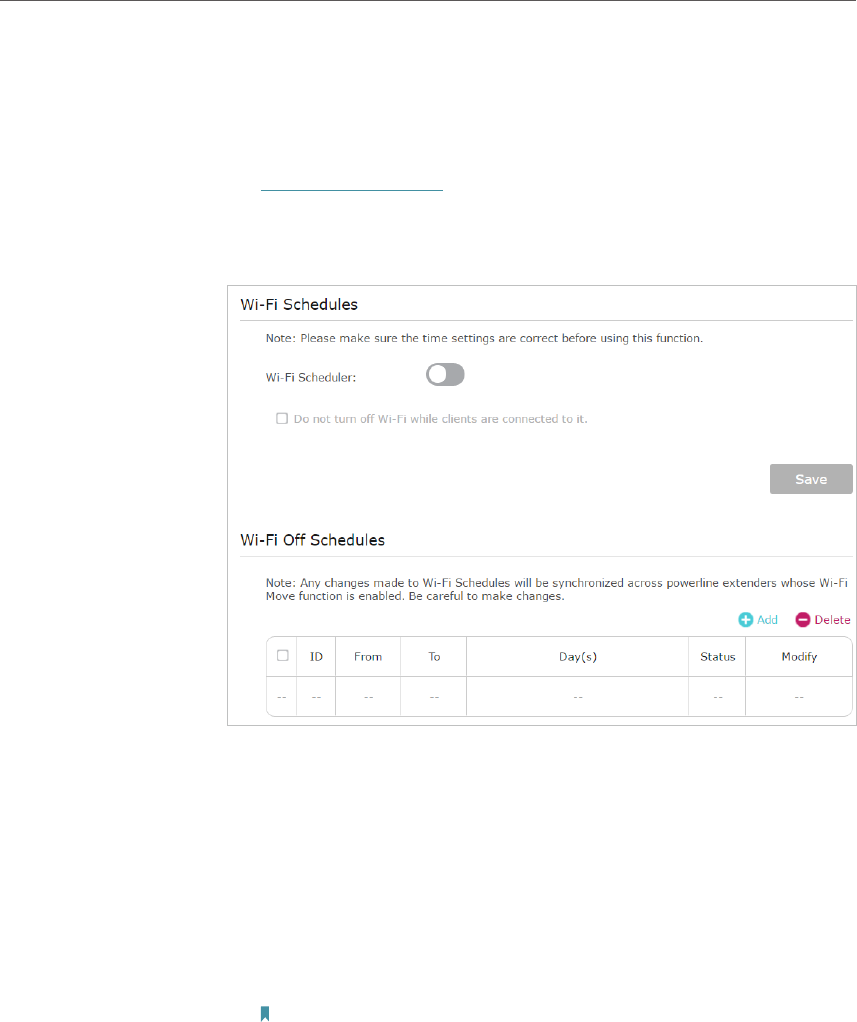Click the empty Modify cell in table row
The width and height of the screenshot is (857, 1022).
click(x=799, y=697)
